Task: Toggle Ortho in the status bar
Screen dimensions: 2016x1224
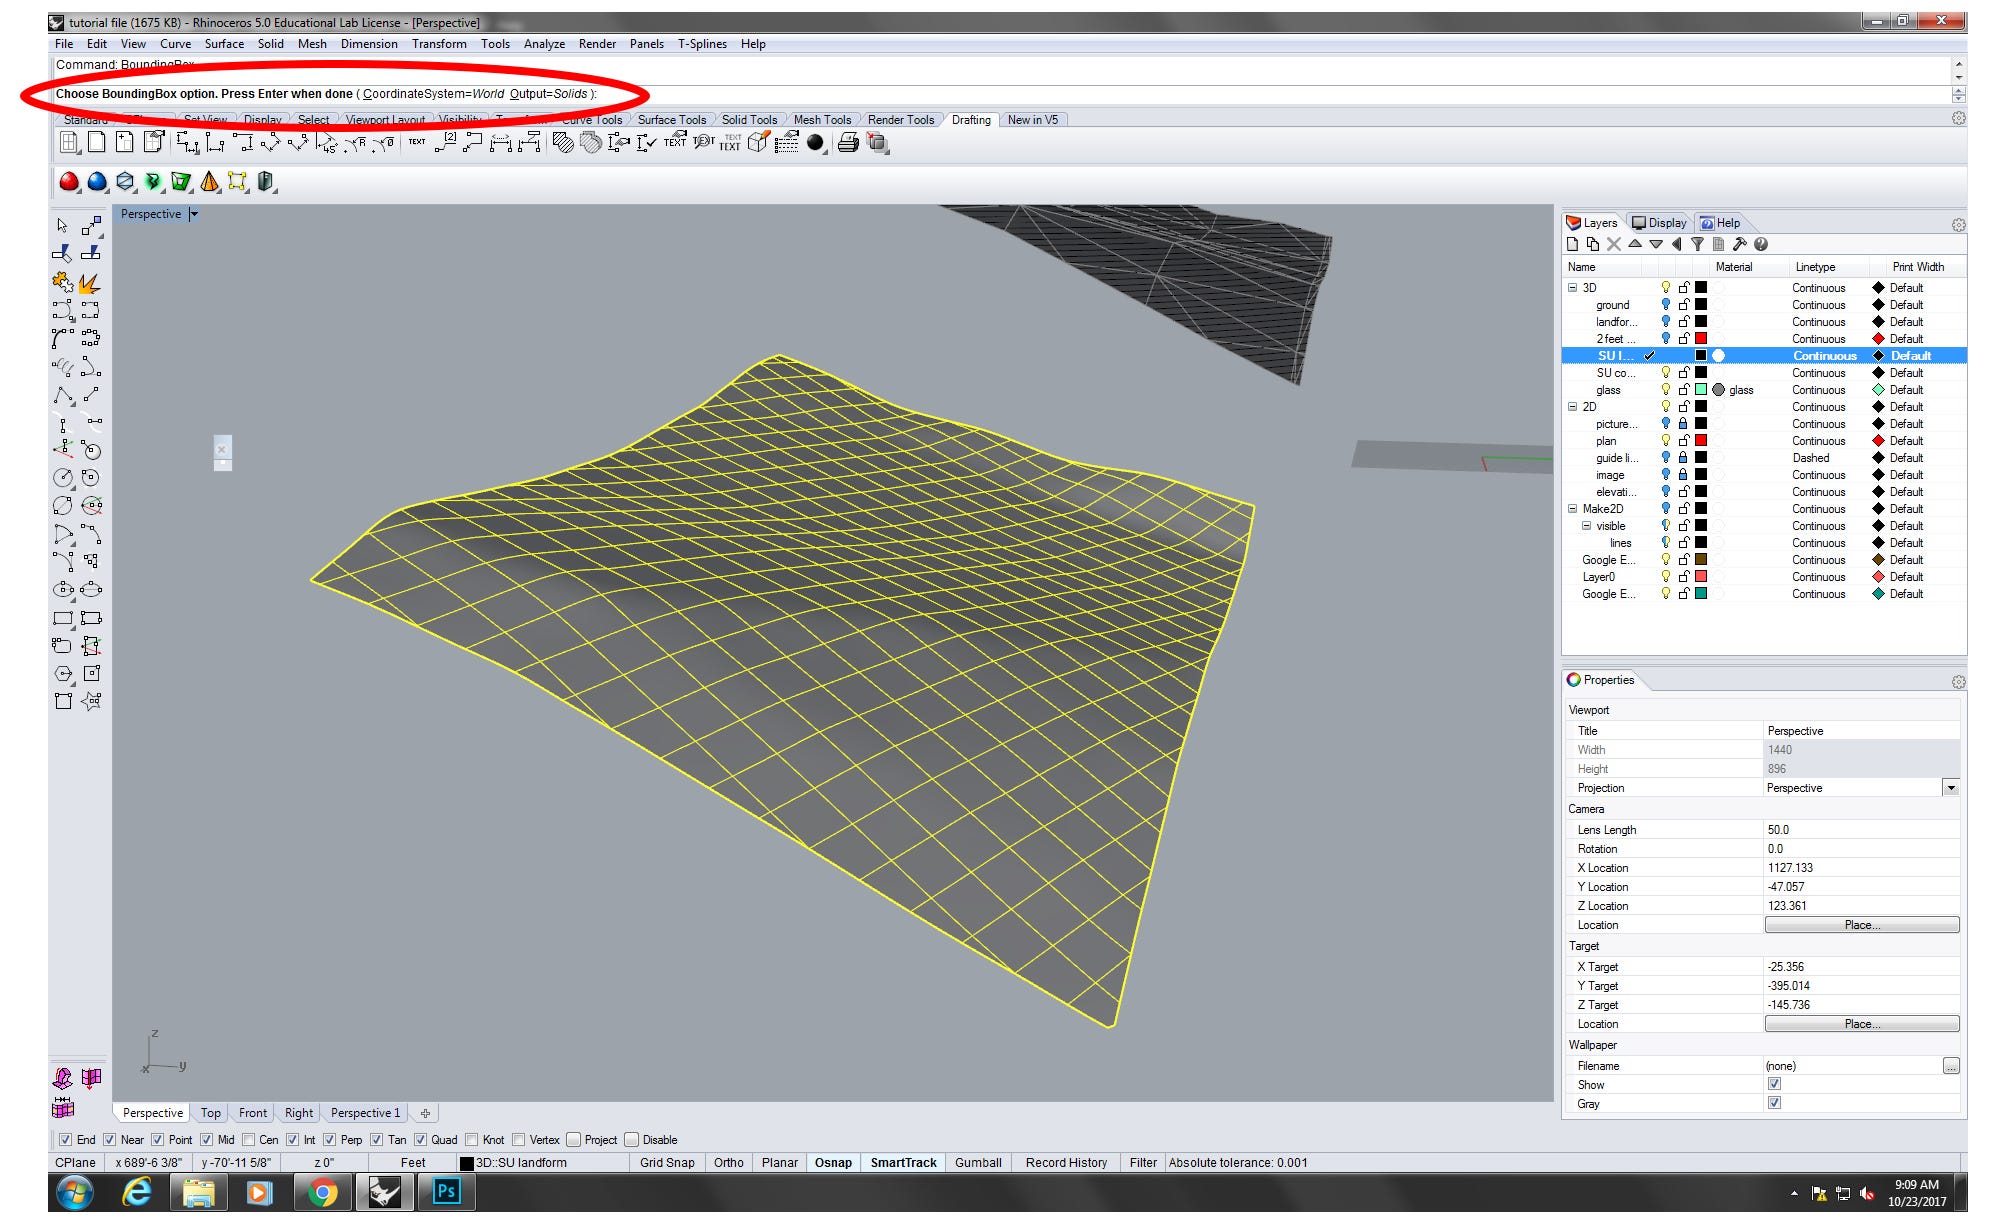Action: click(x=728, y=1163)
